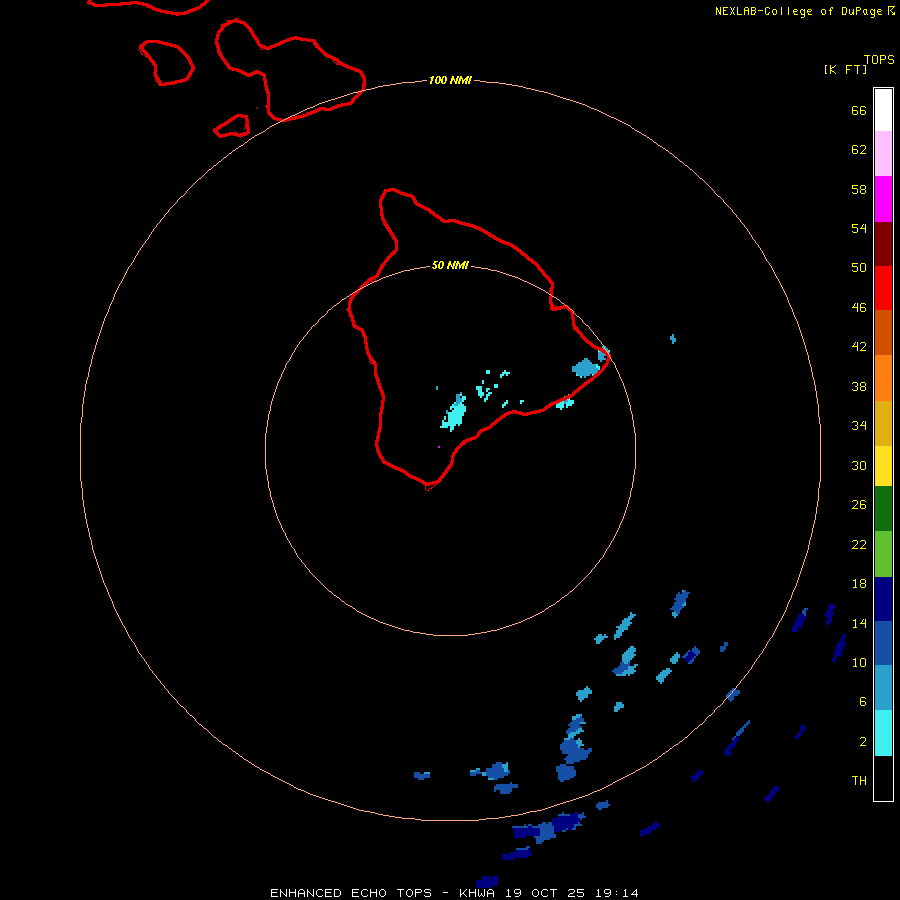Viewport: 900px width, 900px height.
Task: Click the white 66 kft legend swatch
Action: click(x=883, y=110)
